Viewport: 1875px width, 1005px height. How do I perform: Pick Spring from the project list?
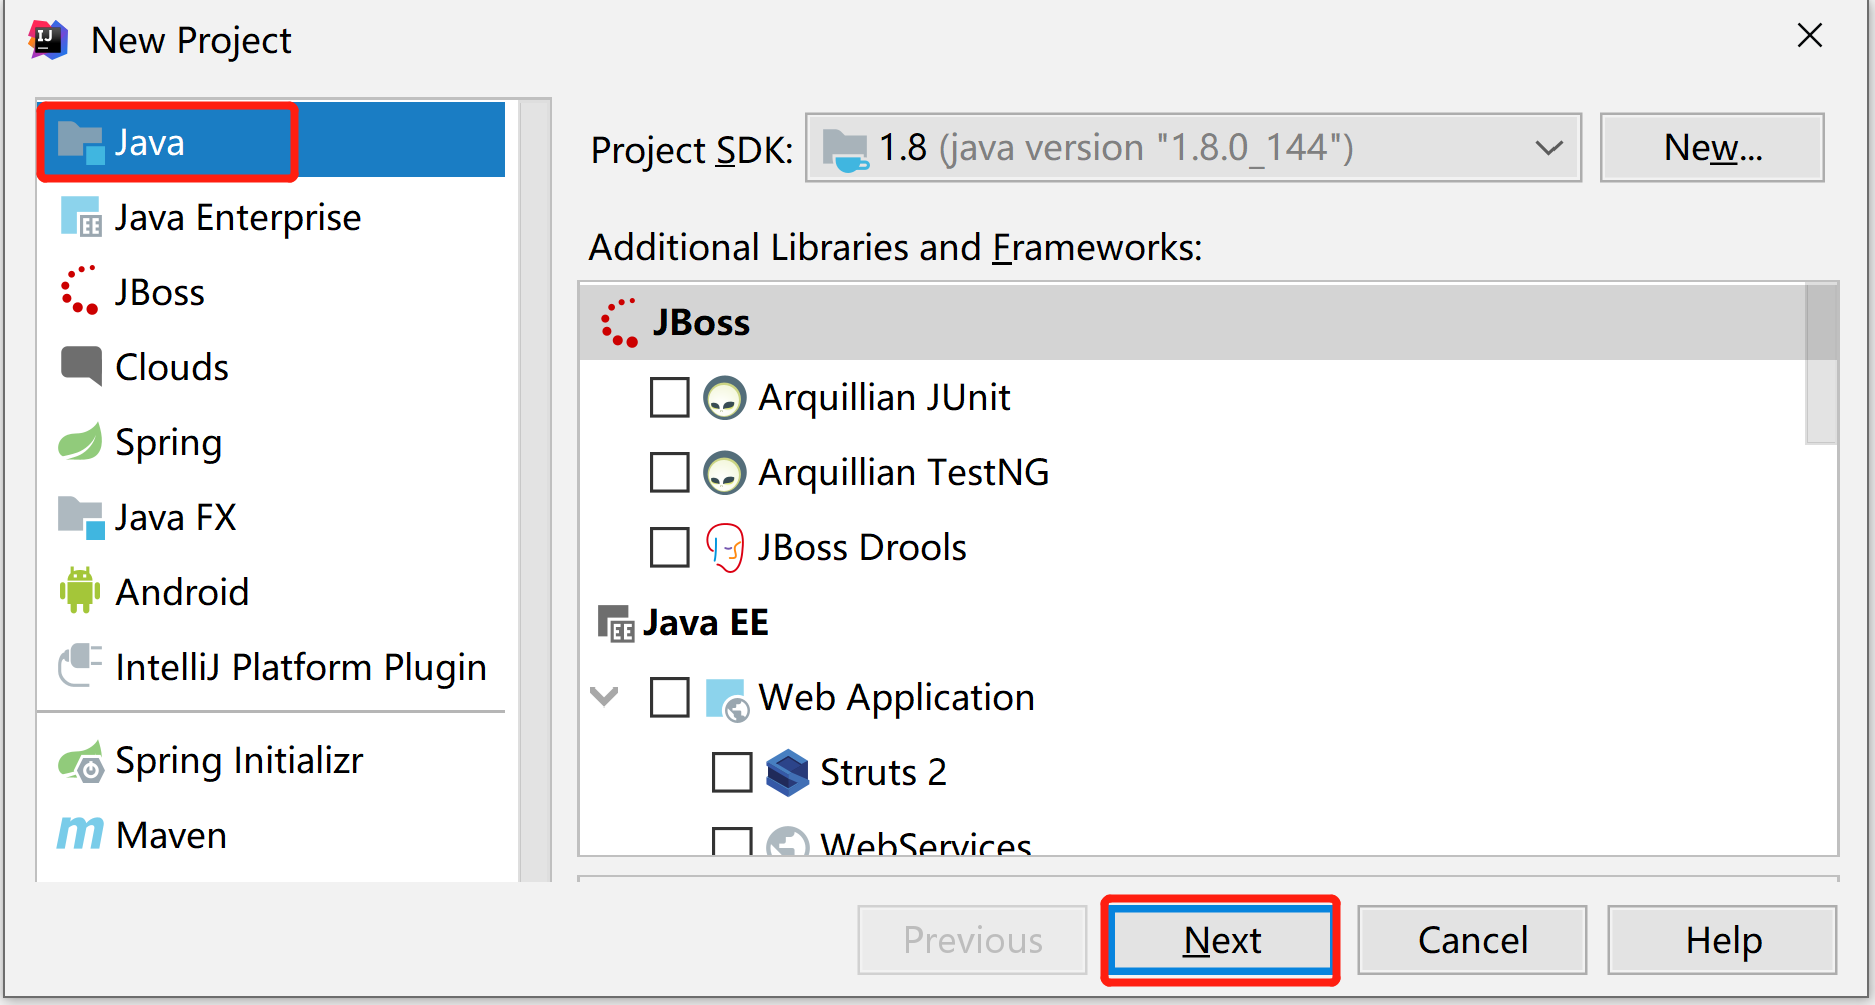pyautogui.click(x=271, y=442)
